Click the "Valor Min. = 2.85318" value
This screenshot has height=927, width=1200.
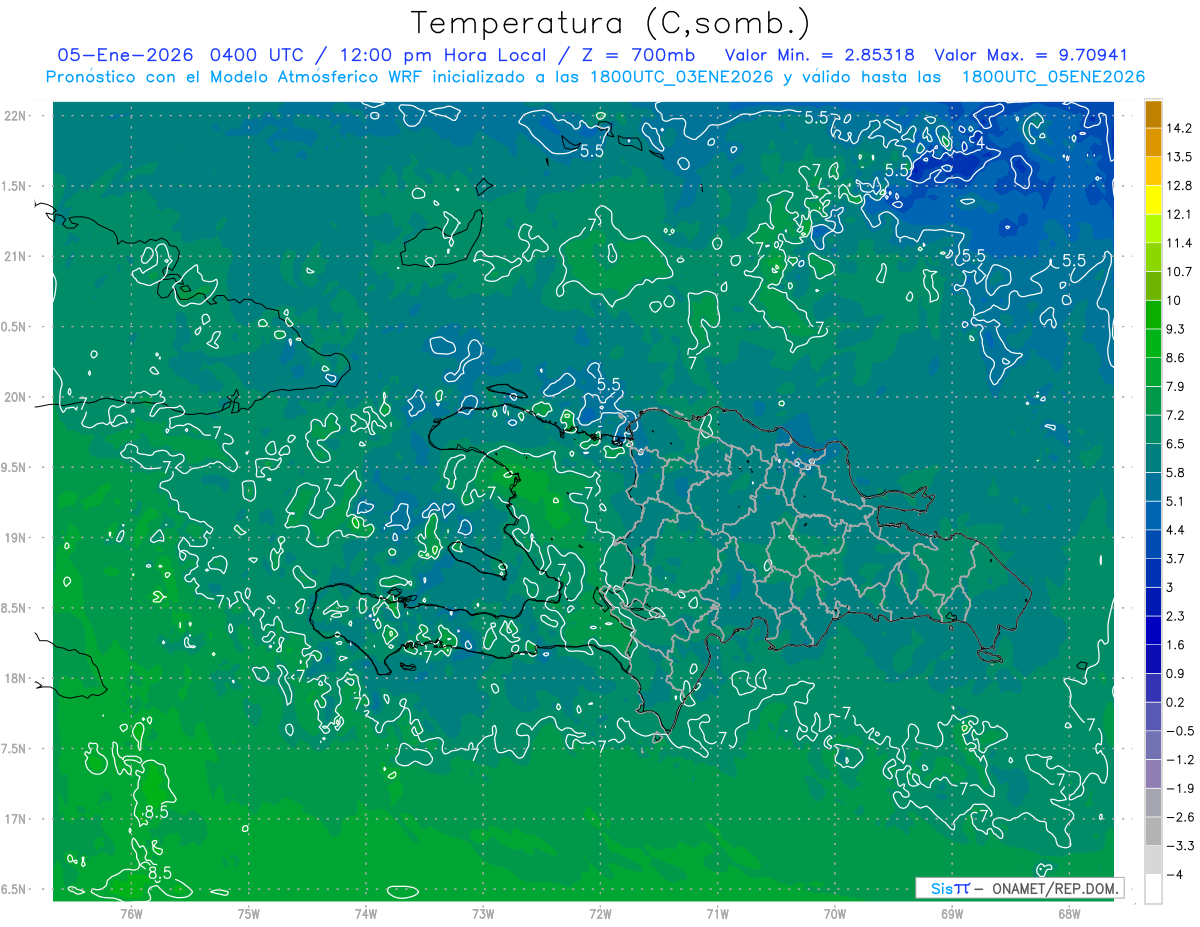(820, 55)
